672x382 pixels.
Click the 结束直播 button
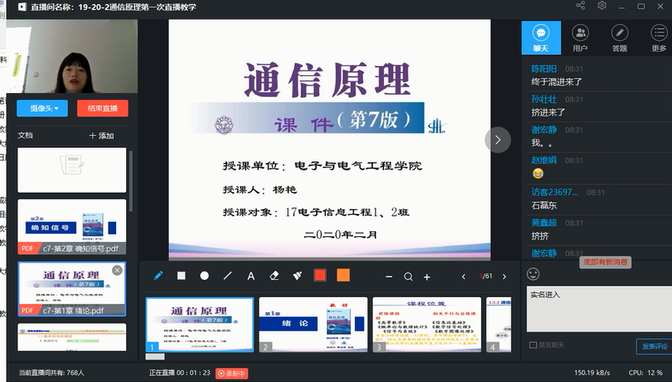tap(102, 108)
